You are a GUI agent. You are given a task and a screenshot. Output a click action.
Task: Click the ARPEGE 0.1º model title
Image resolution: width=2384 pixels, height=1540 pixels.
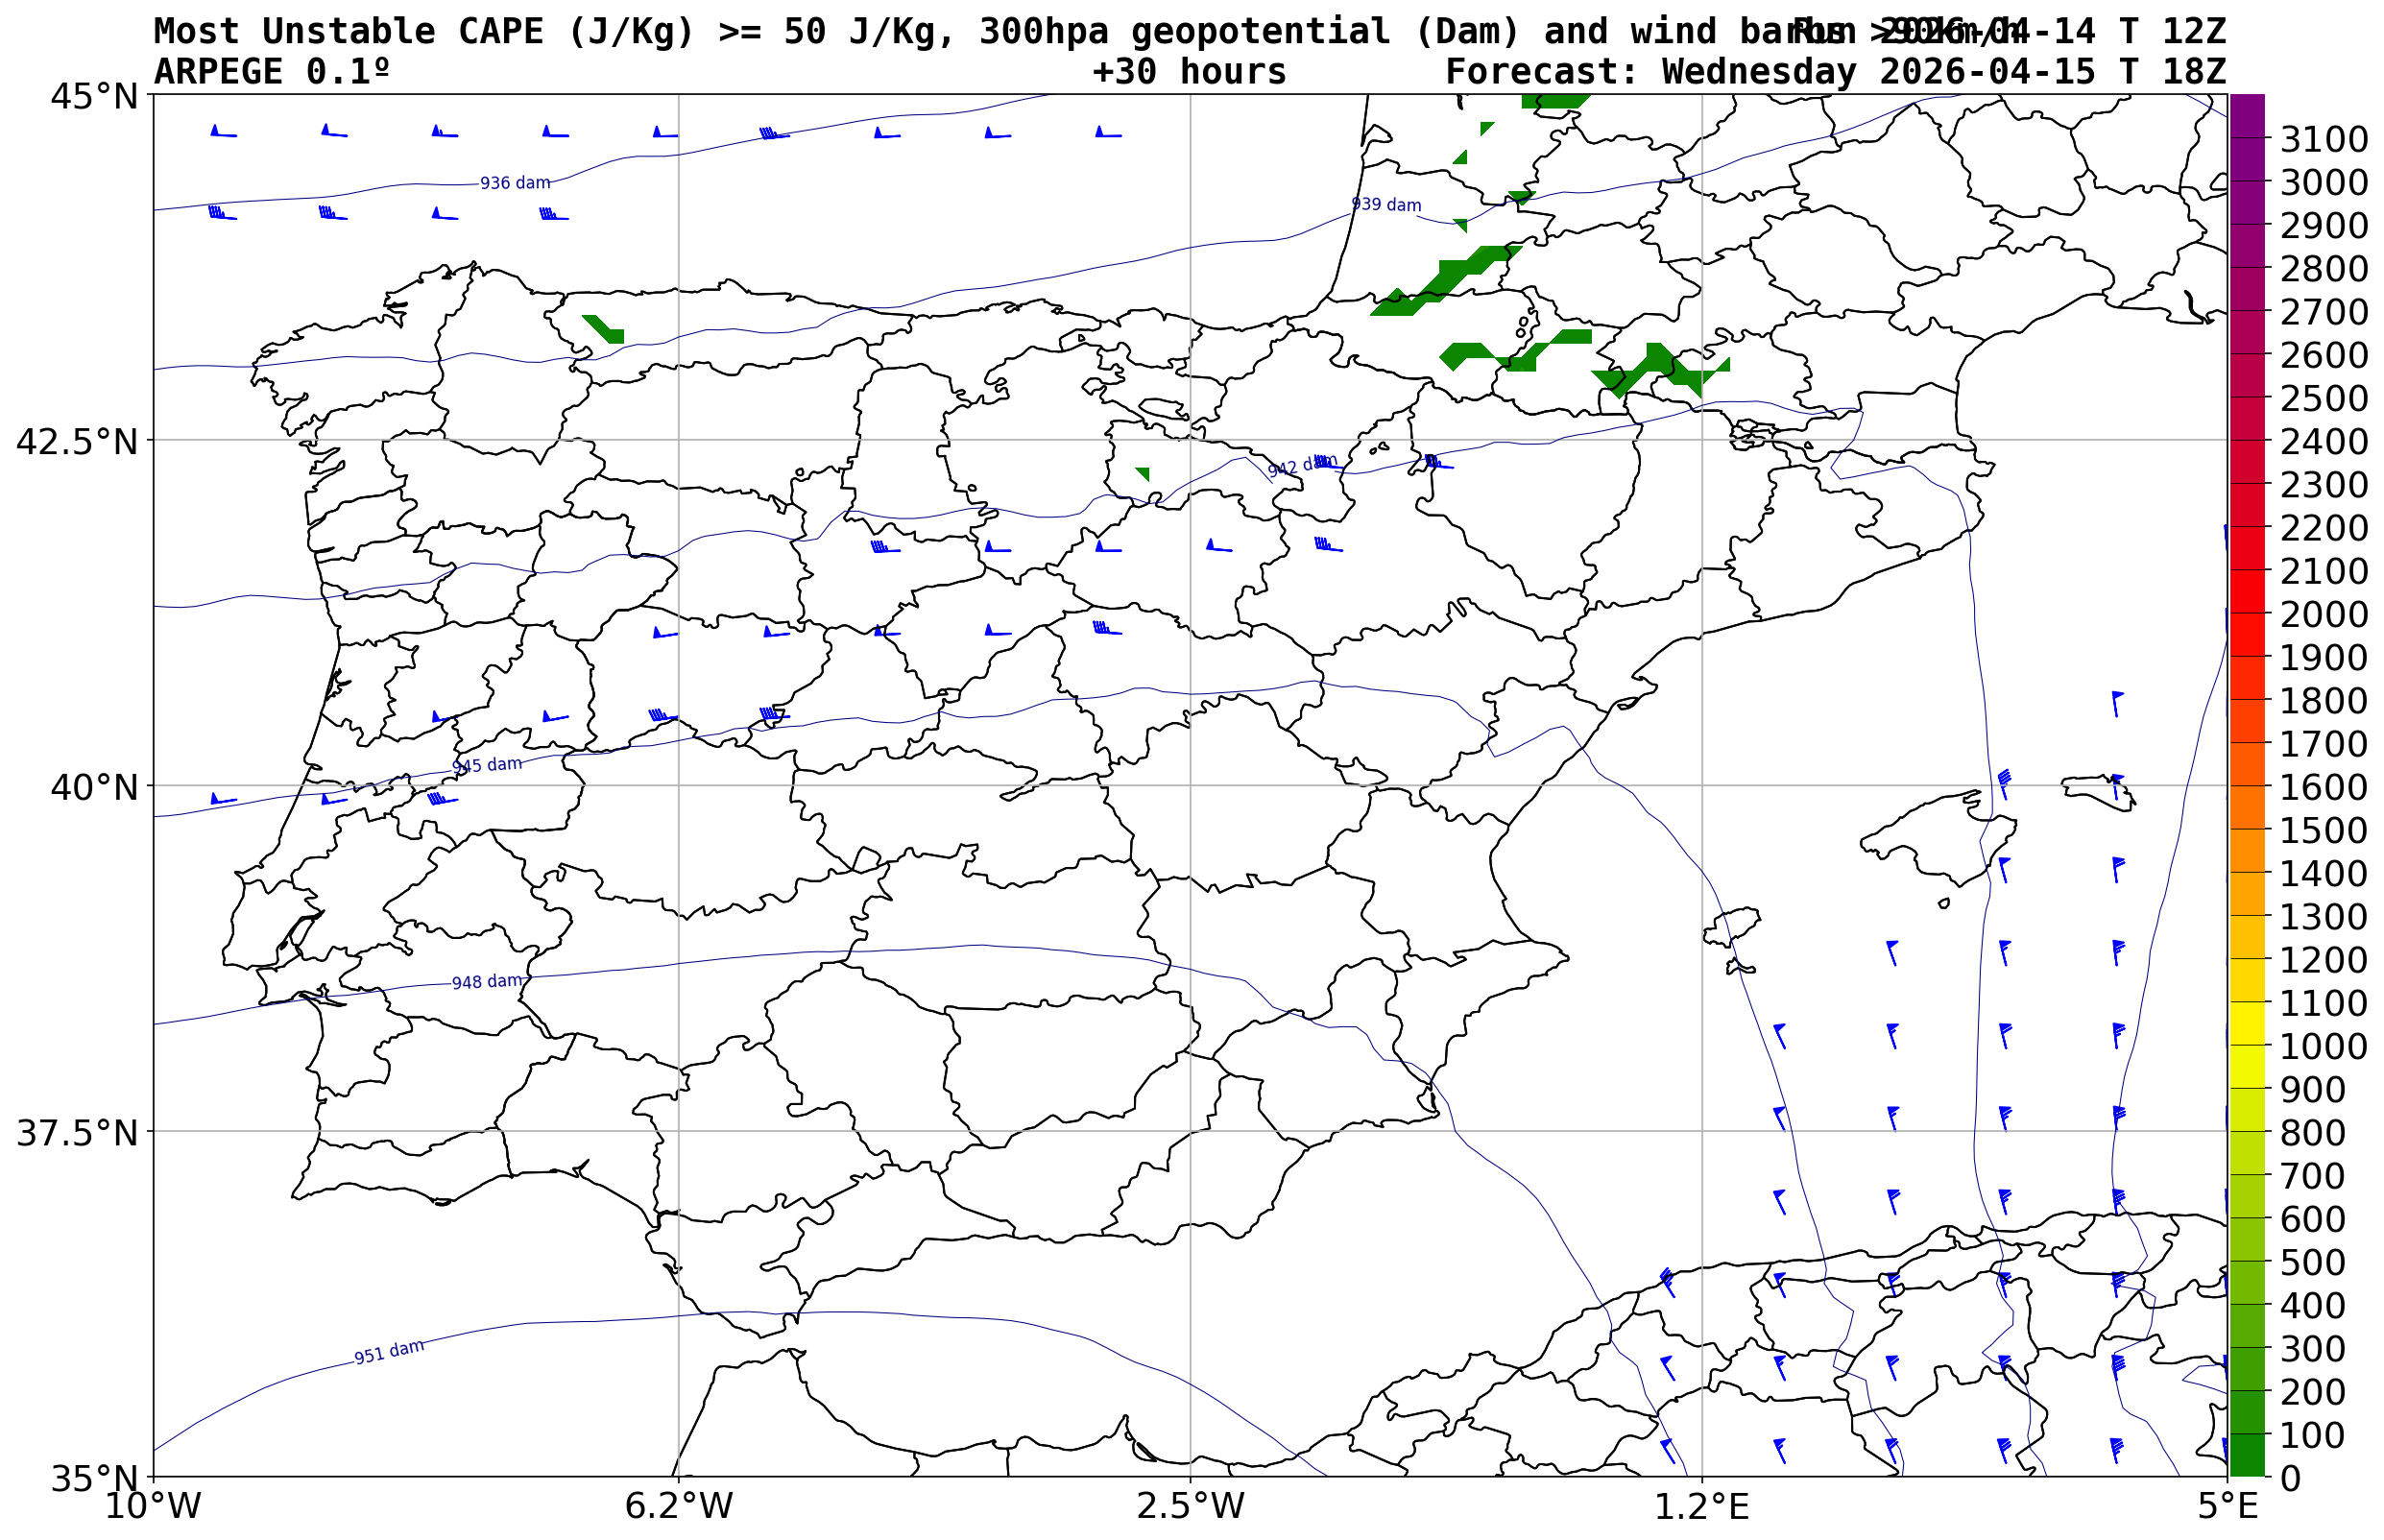point(271,72)
